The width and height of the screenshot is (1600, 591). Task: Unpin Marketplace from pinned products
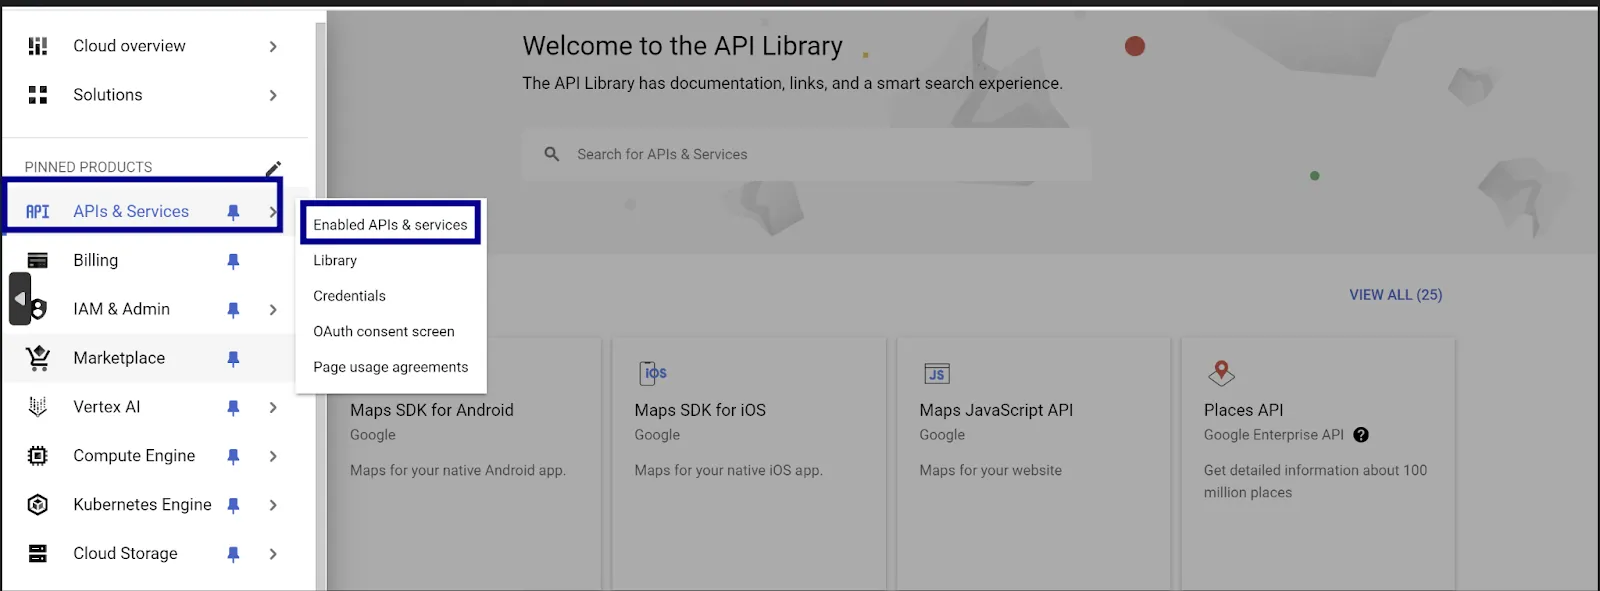click(233, 359)
